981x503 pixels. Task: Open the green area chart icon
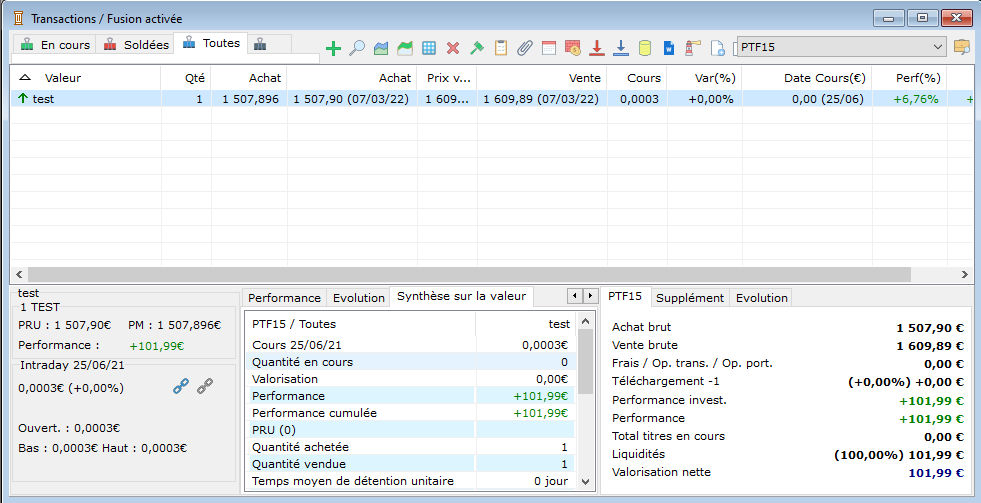pos(405,48)
